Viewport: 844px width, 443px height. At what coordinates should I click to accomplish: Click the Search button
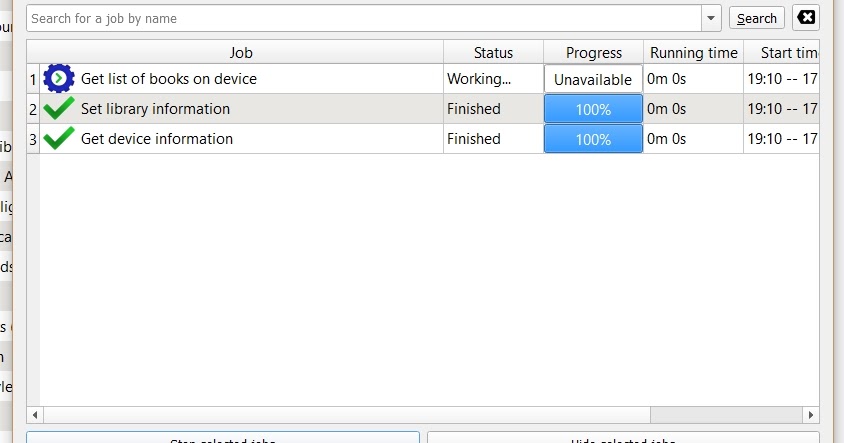click(756, 18)
